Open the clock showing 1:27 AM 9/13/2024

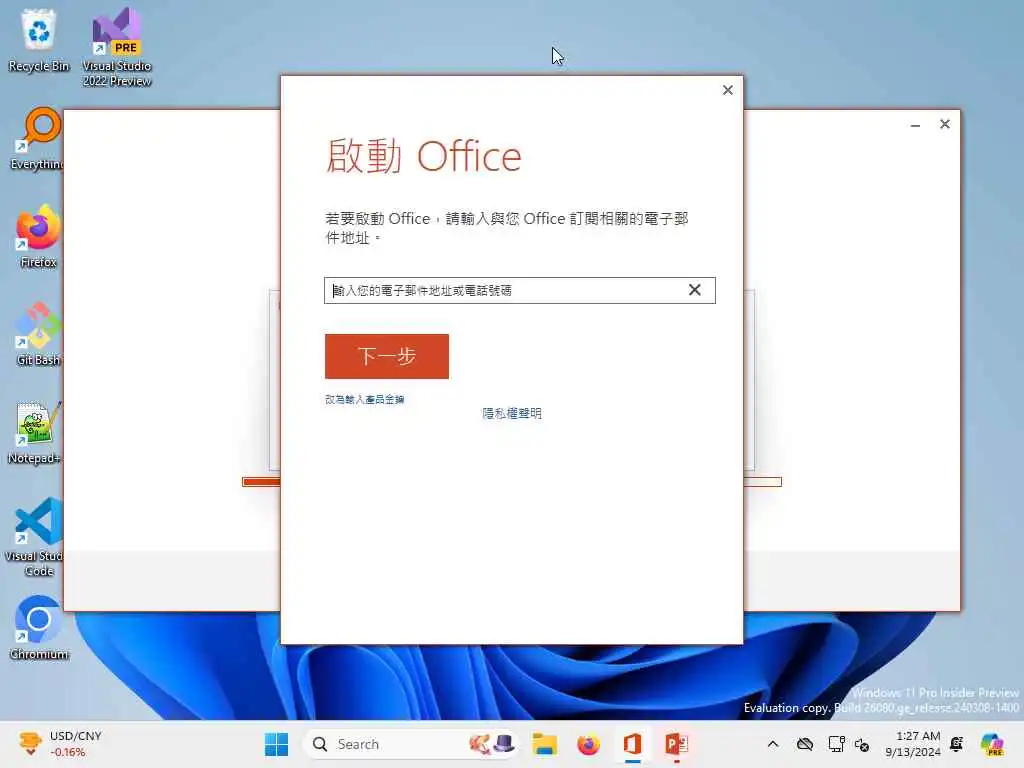912,744
